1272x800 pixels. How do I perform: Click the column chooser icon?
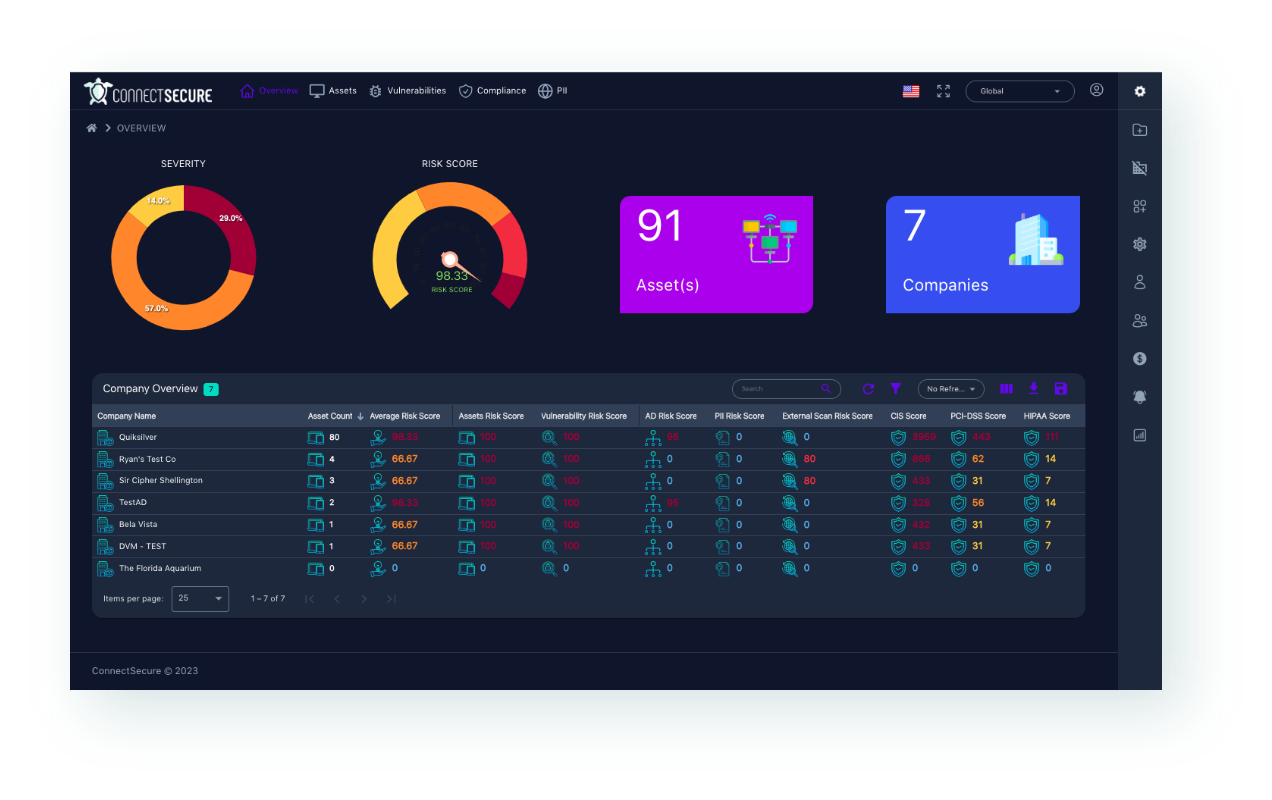click(x=1006, y=389)
